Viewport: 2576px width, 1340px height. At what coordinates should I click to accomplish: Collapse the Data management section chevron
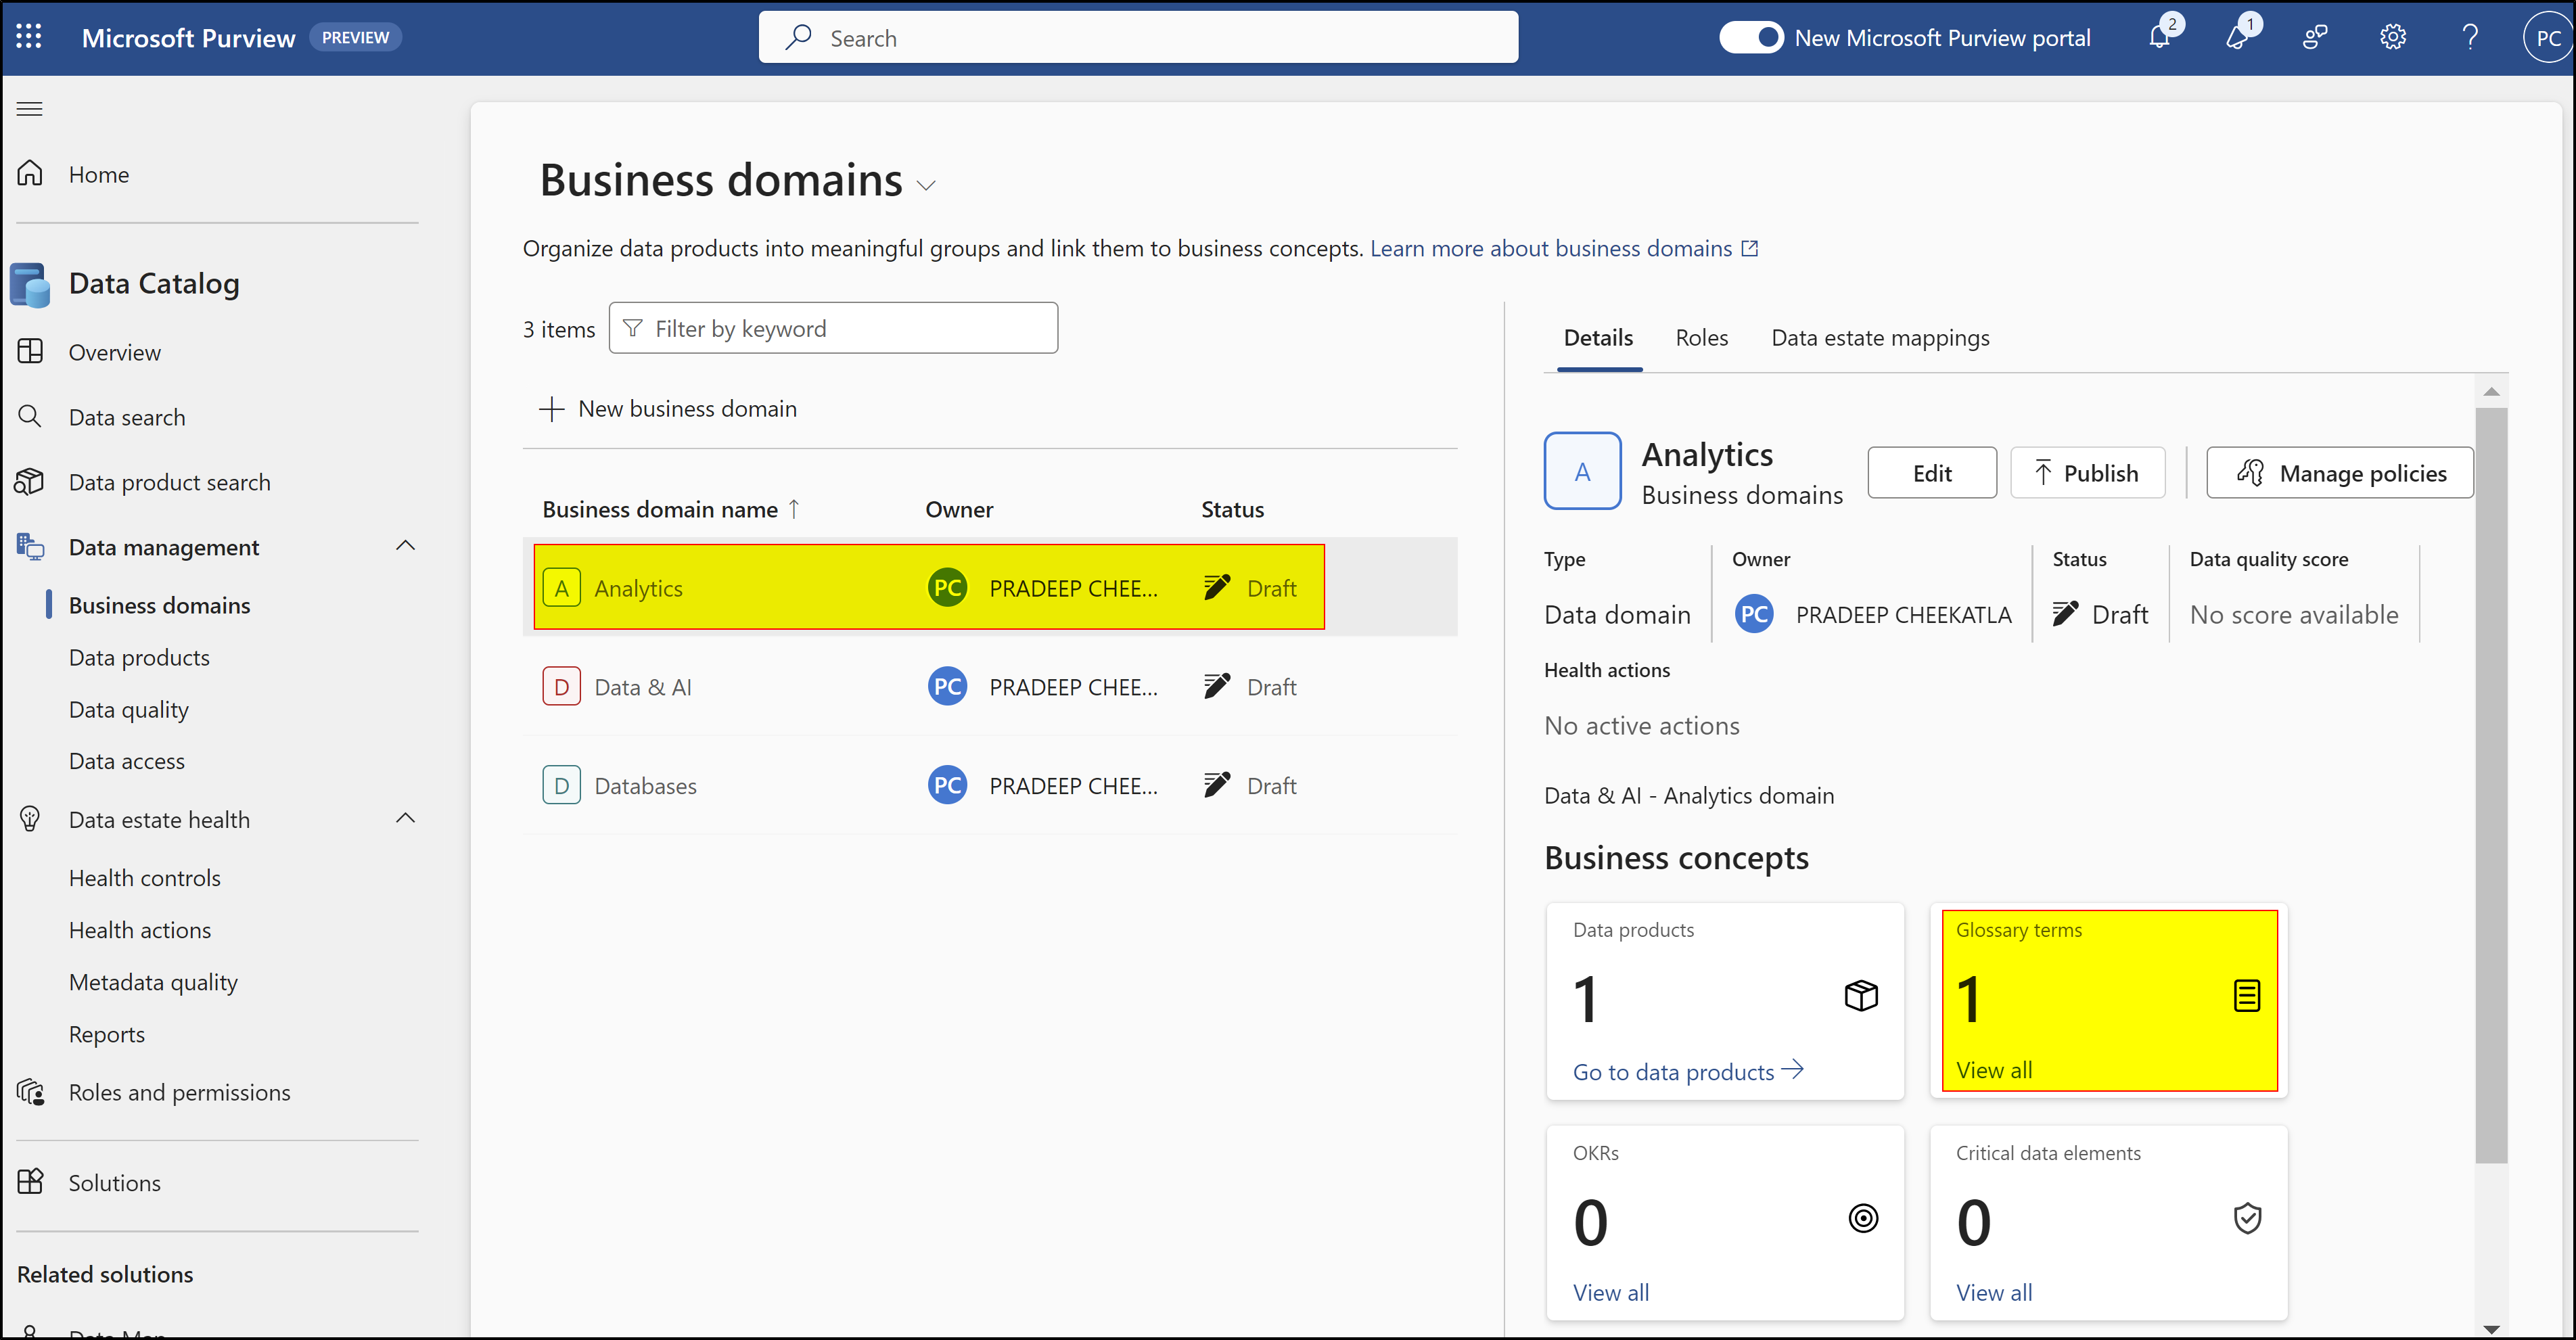(x=405, y=545)
